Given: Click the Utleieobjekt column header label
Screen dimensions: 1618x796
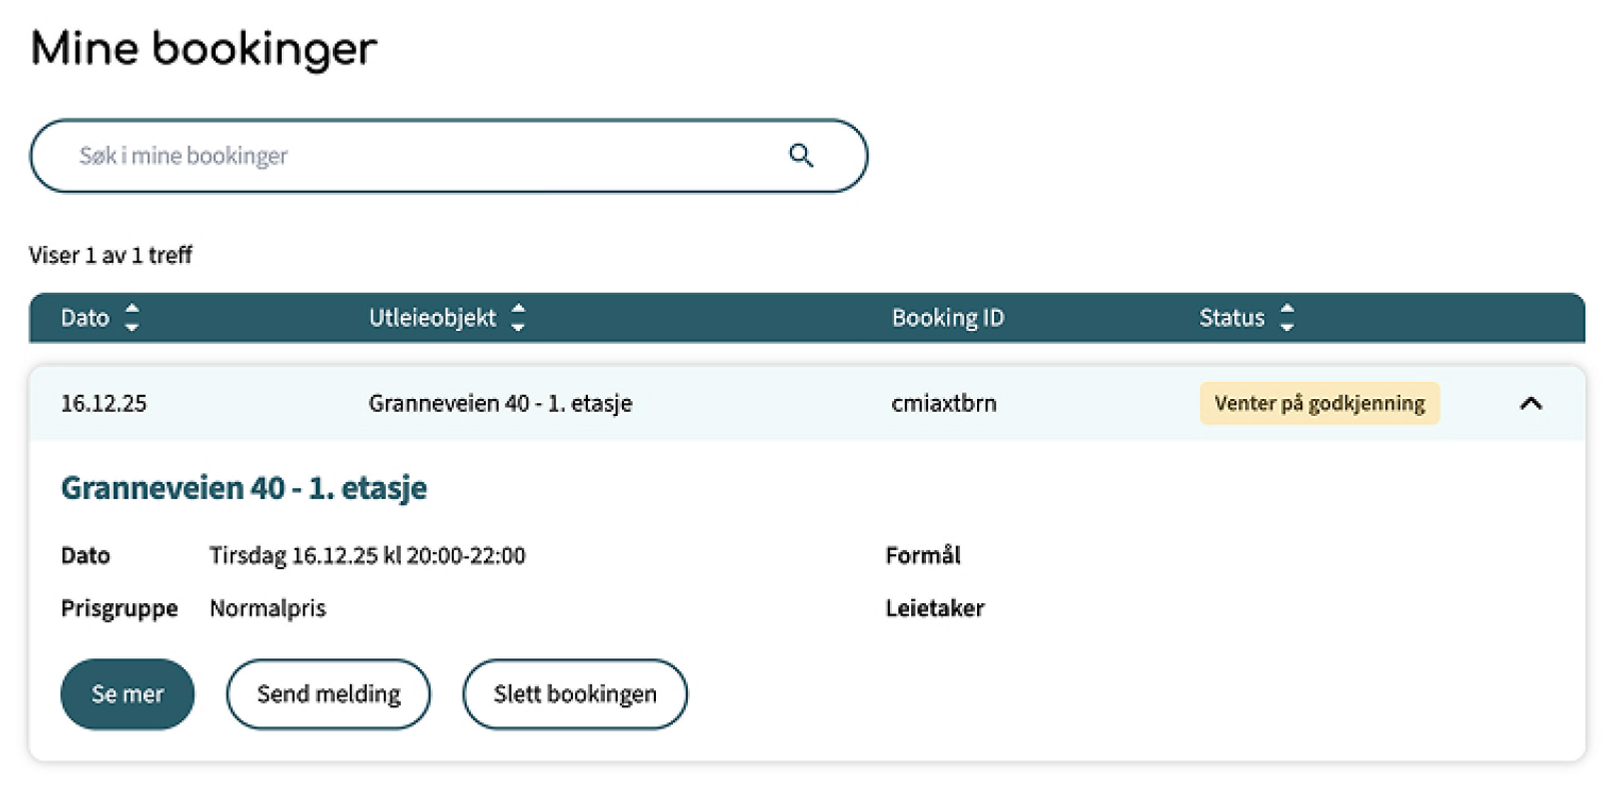Looking at the screenshot, I should [x=432, y=318].
